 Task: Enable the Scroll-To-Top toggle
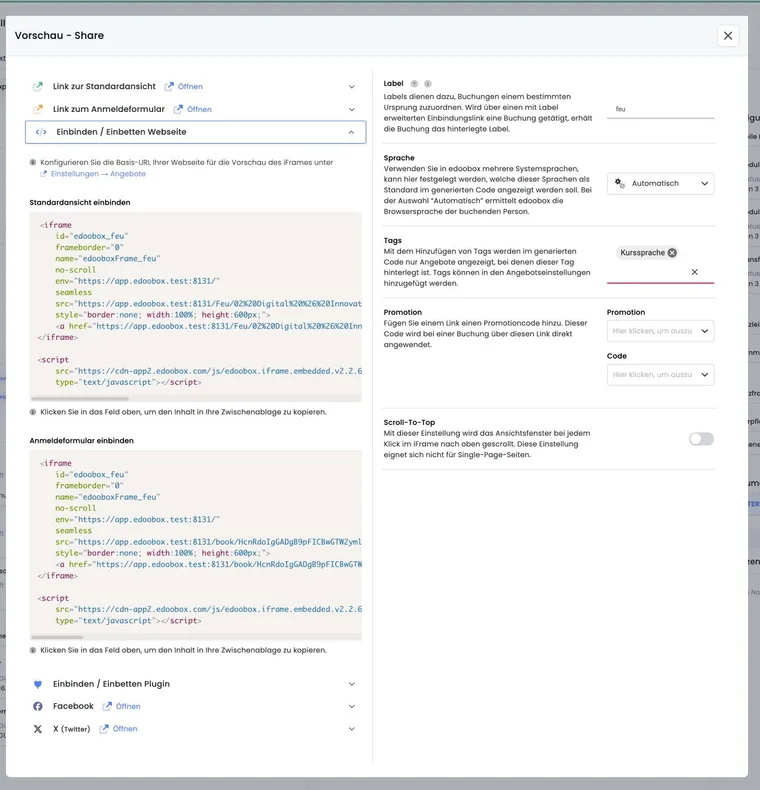point(702,439)
